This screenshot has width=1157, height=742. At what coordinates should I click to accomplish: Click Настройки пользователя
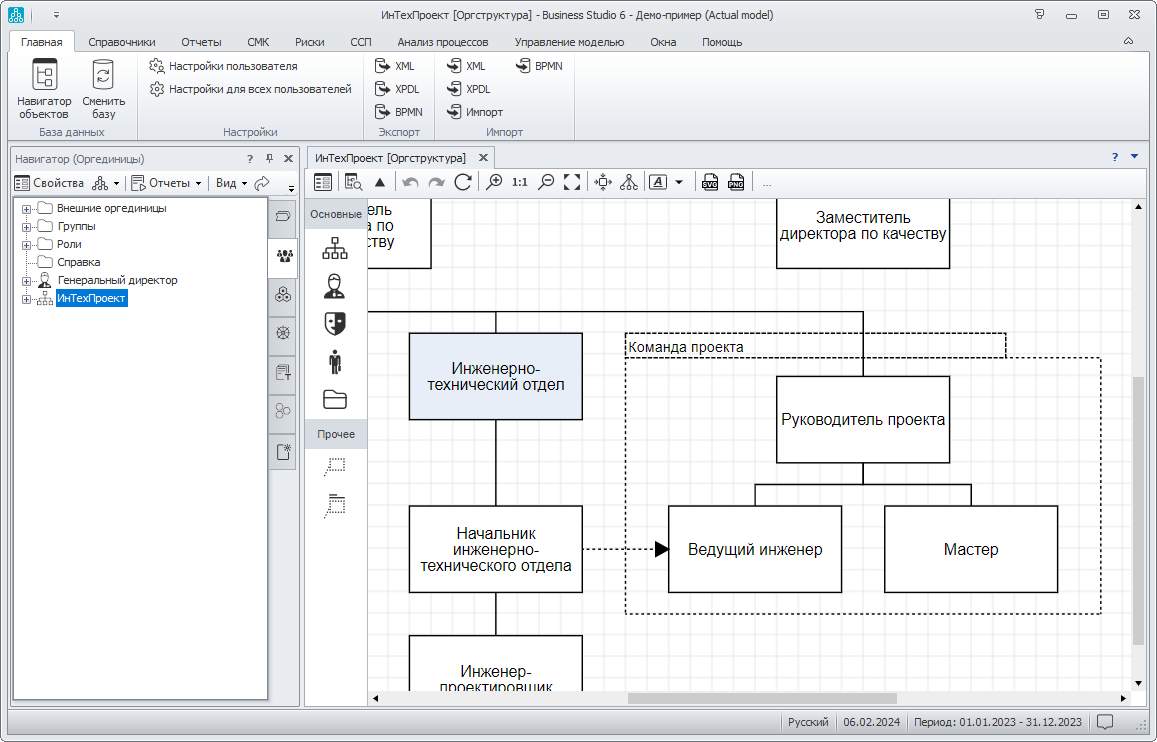pyautogui.click(x=232, y=66)
